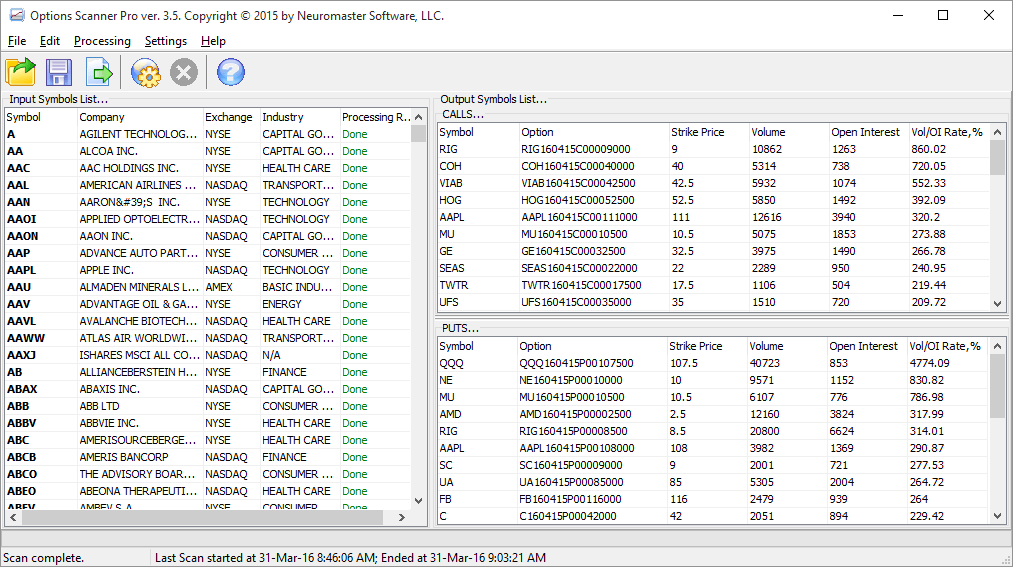Click the Stop scan X icon
The height and width of the screenshot is (567, 1013).
tap(184, 72)
